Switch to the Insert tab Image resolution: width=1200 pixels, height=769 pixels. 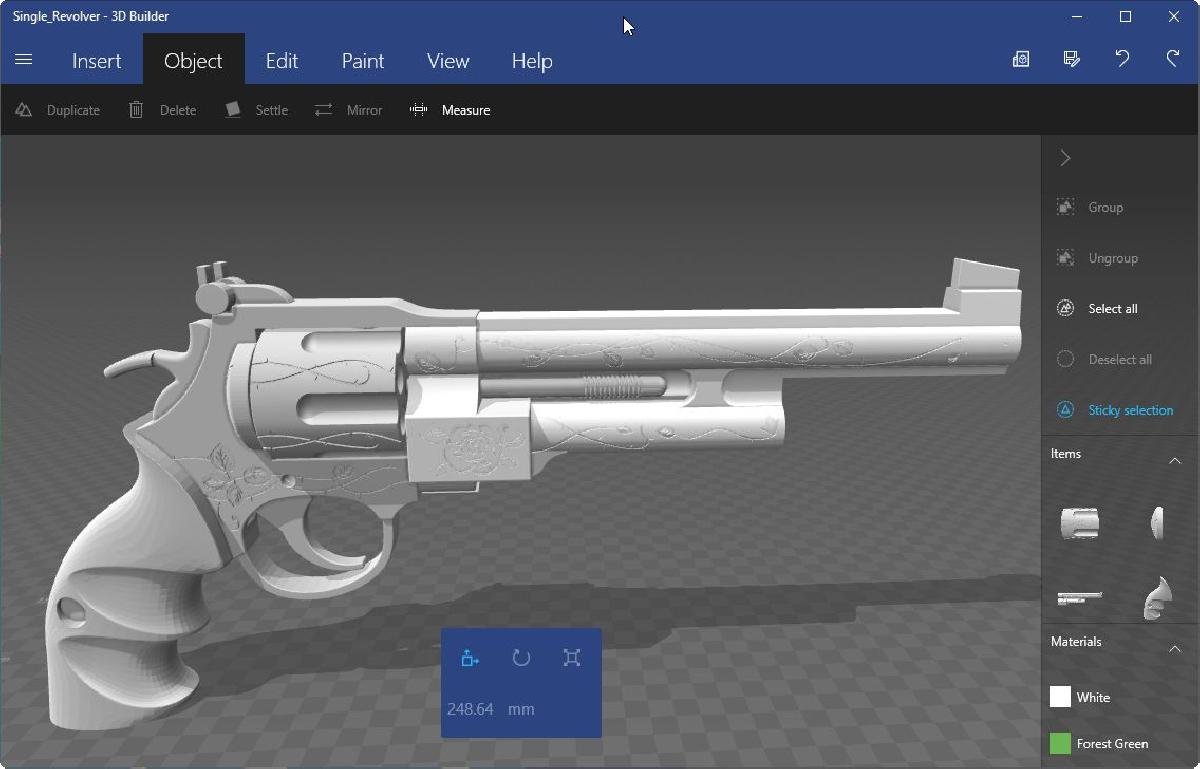(x=97, y=61)
